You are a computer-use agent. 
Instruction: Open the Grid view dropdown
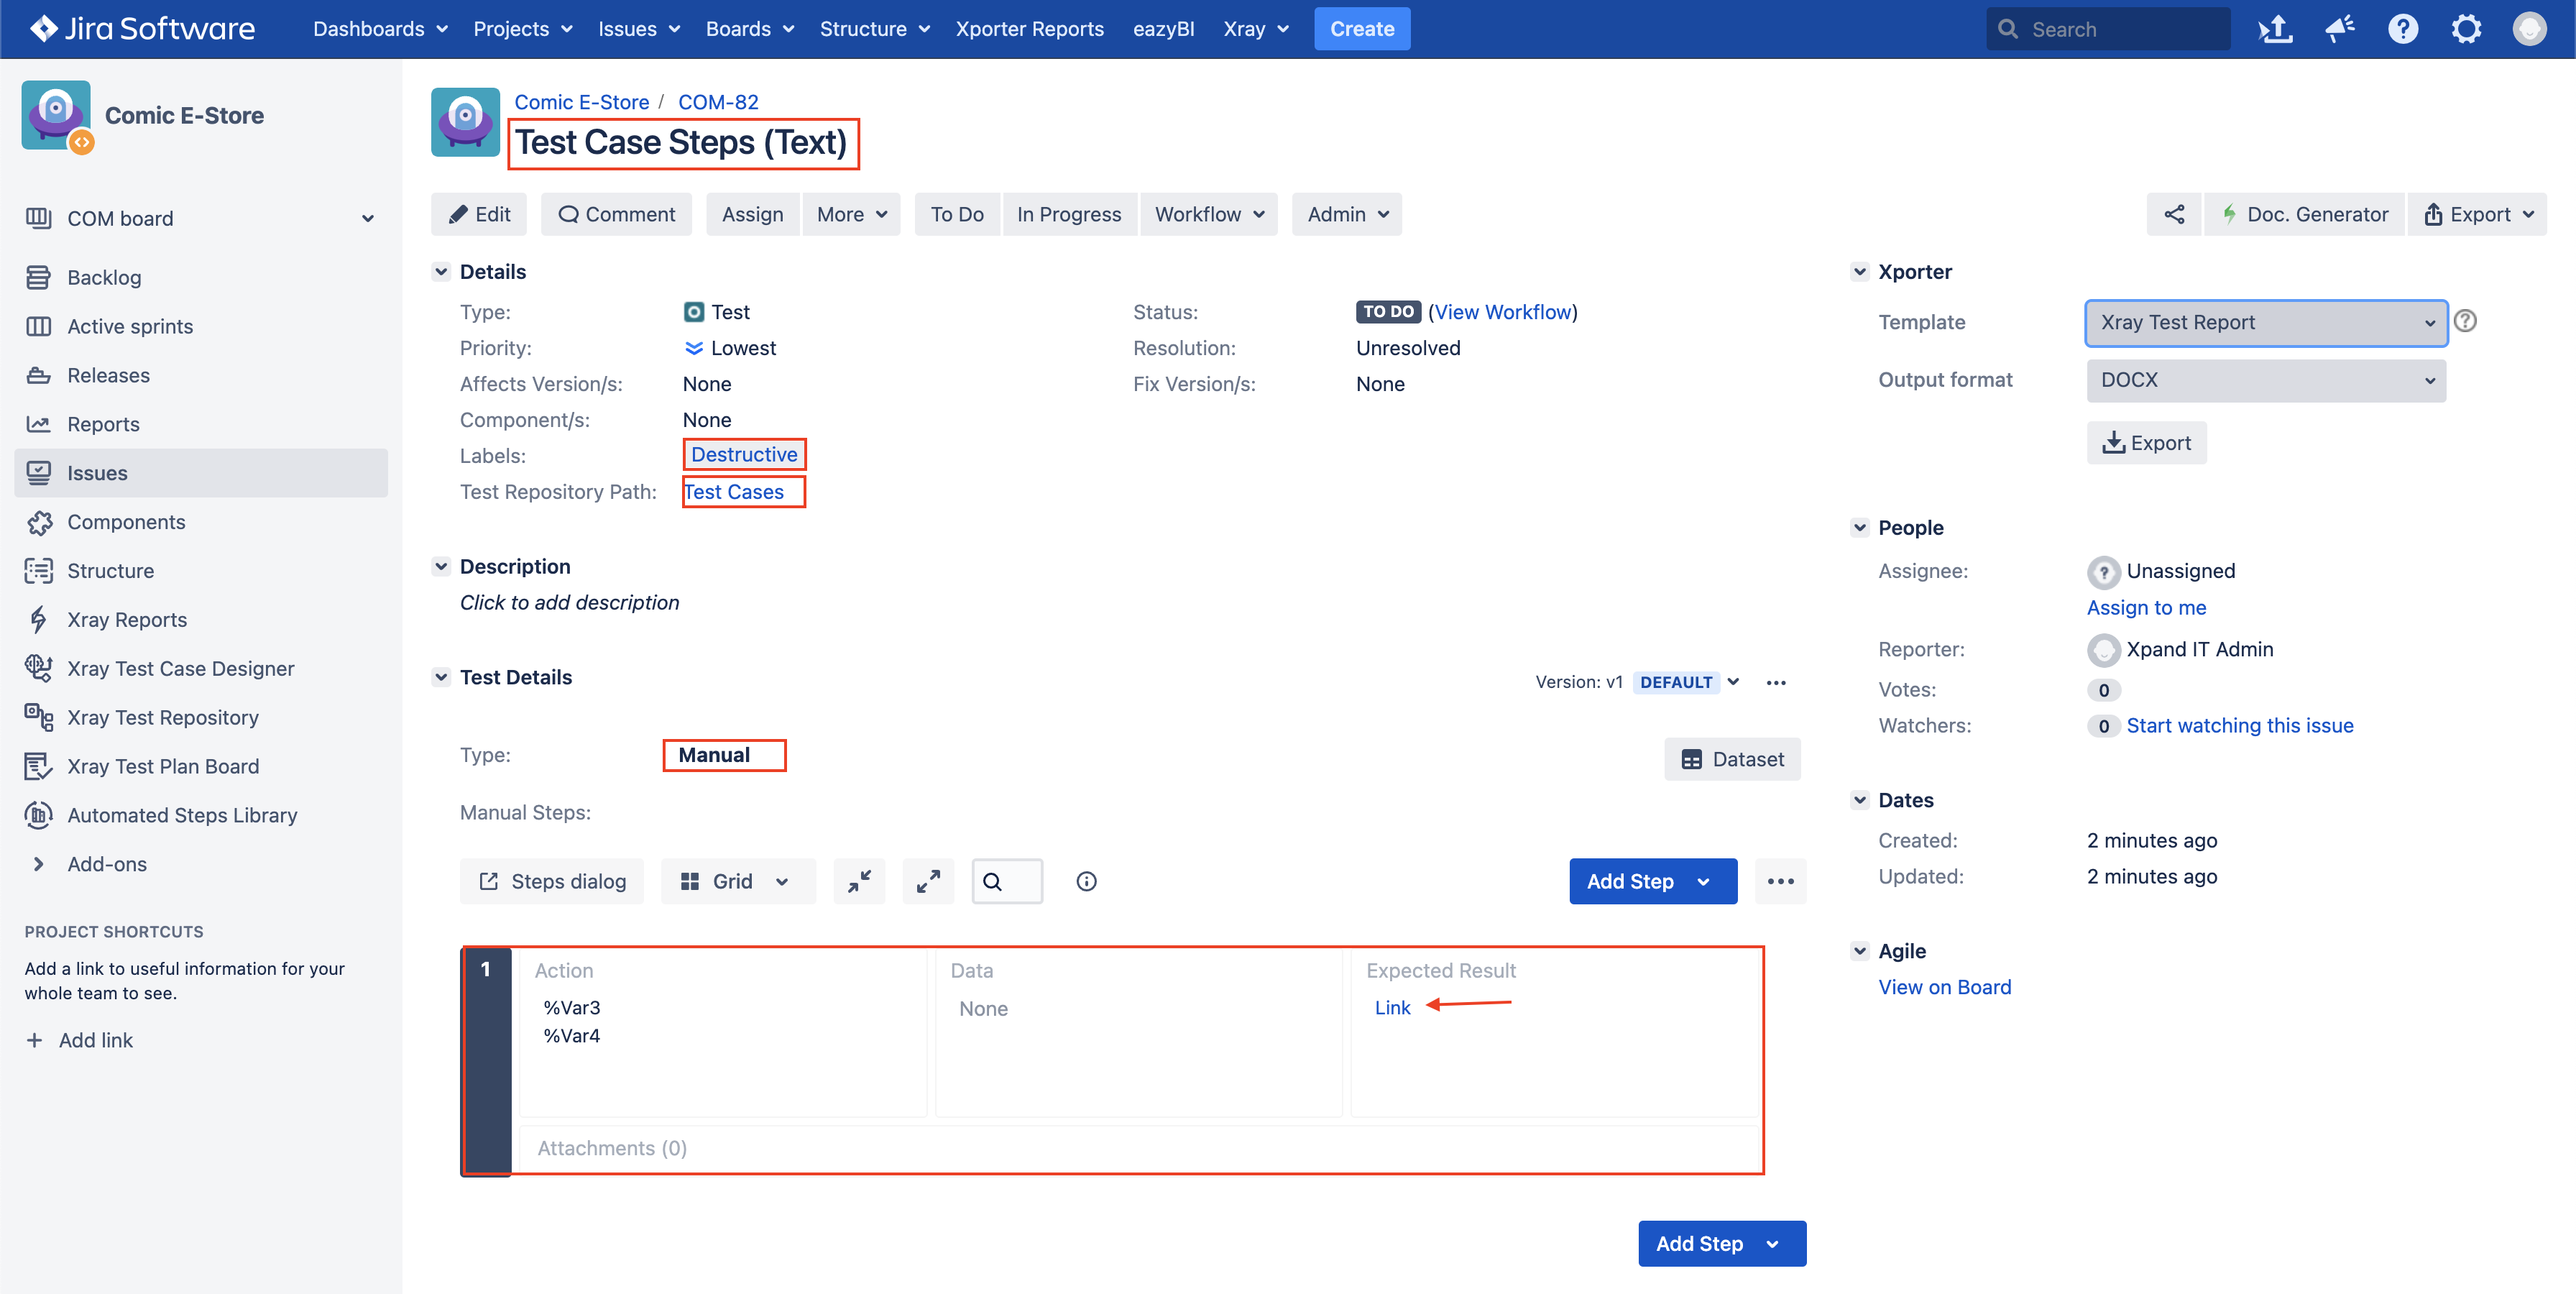coord(737,881)
